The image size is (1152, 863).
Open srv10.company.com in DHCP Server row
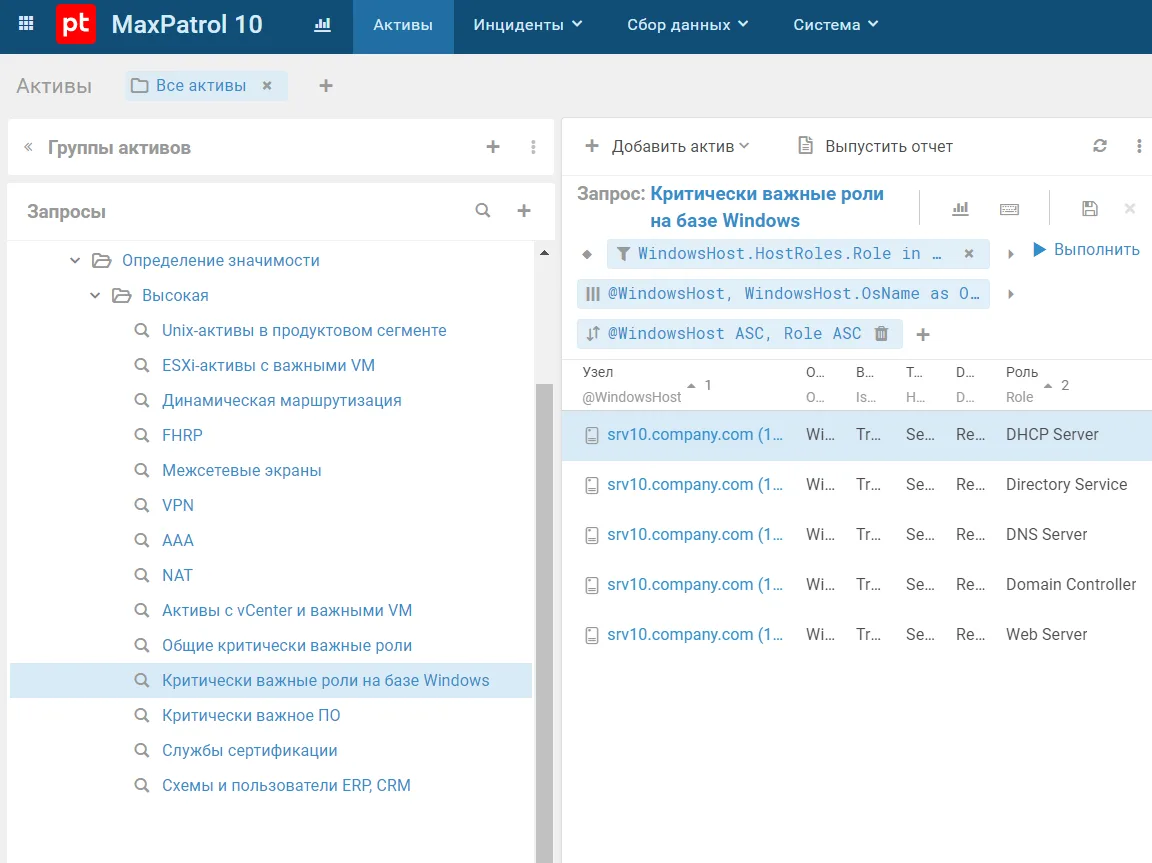tap(694, 435)
